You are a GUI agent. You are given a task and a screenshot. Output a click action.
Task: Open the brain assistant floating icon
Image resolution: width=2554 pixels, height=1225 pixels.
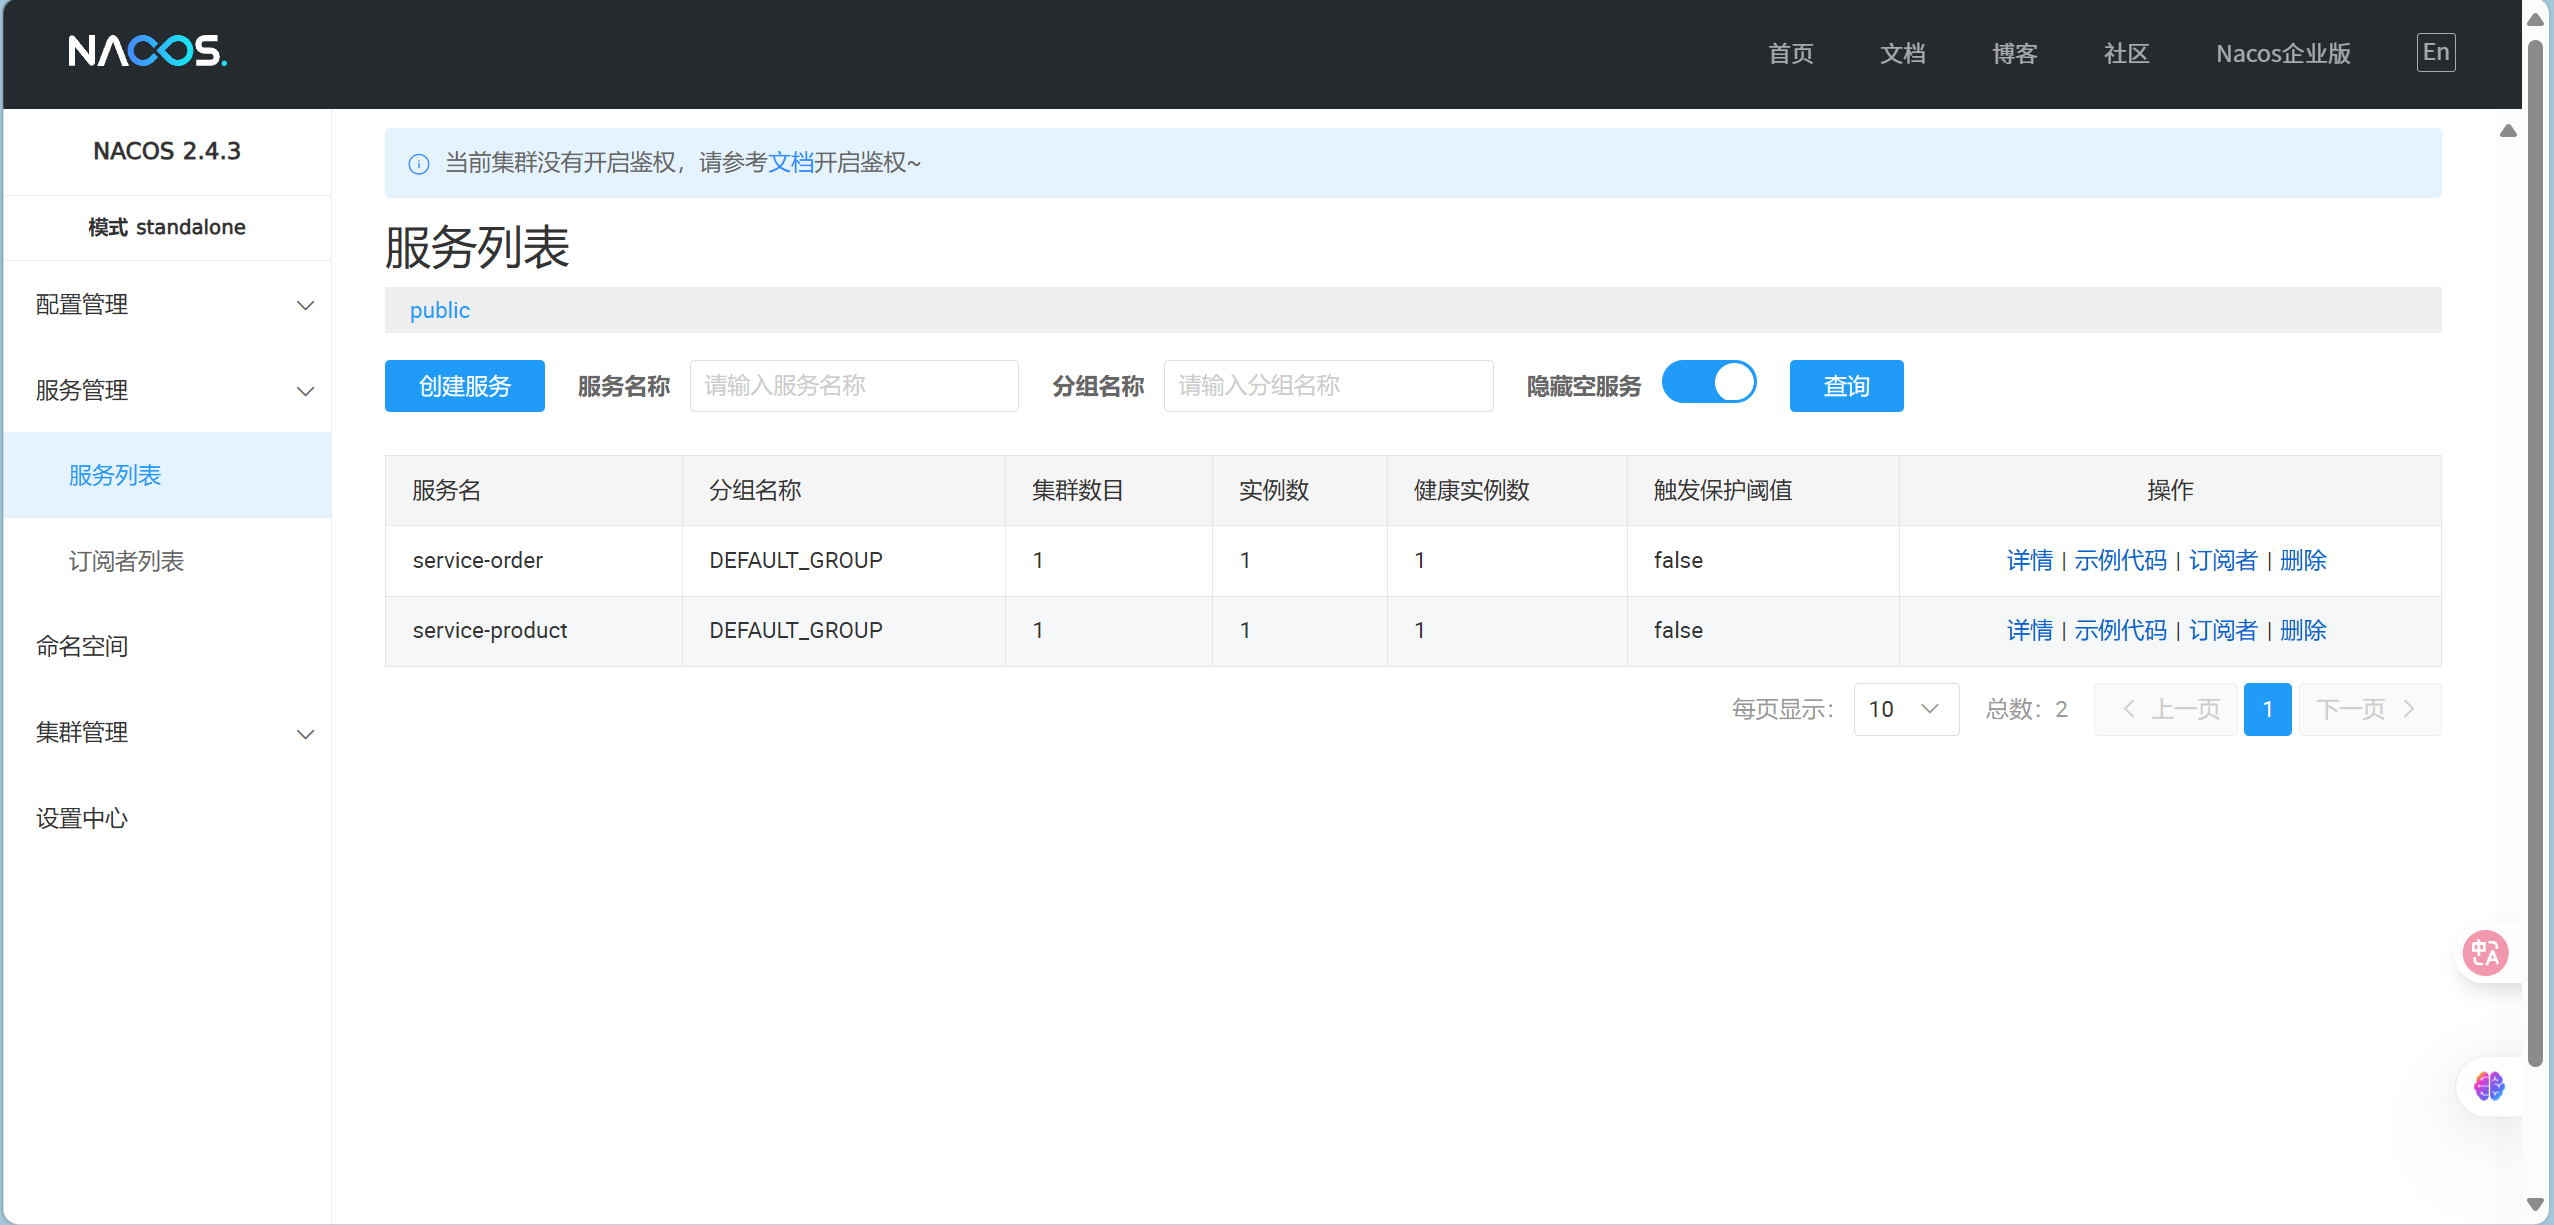pyautogui.click(x=2488, y=1086)
